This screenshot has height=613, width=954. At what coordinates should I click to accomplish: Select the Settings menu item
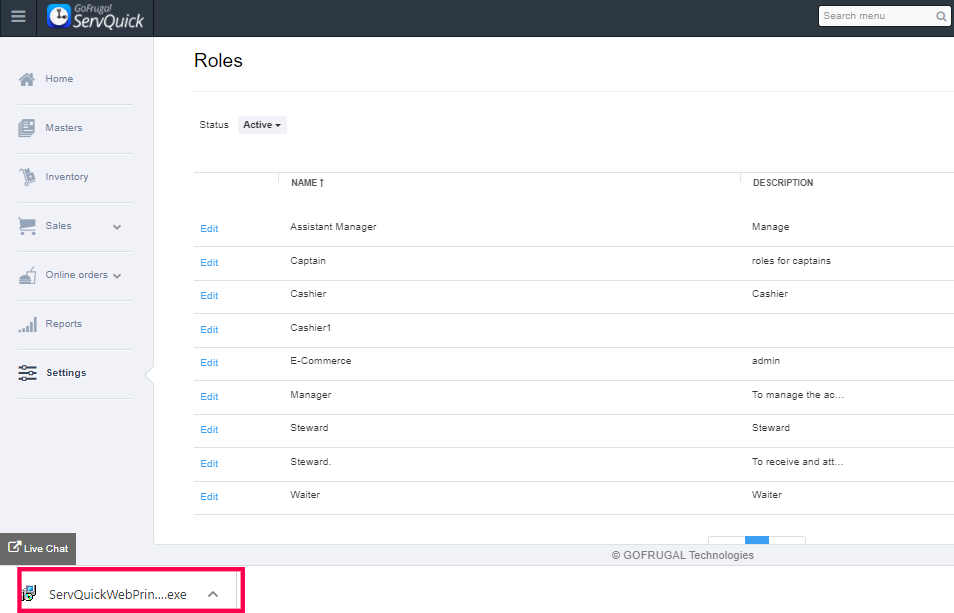pos(66,373)
